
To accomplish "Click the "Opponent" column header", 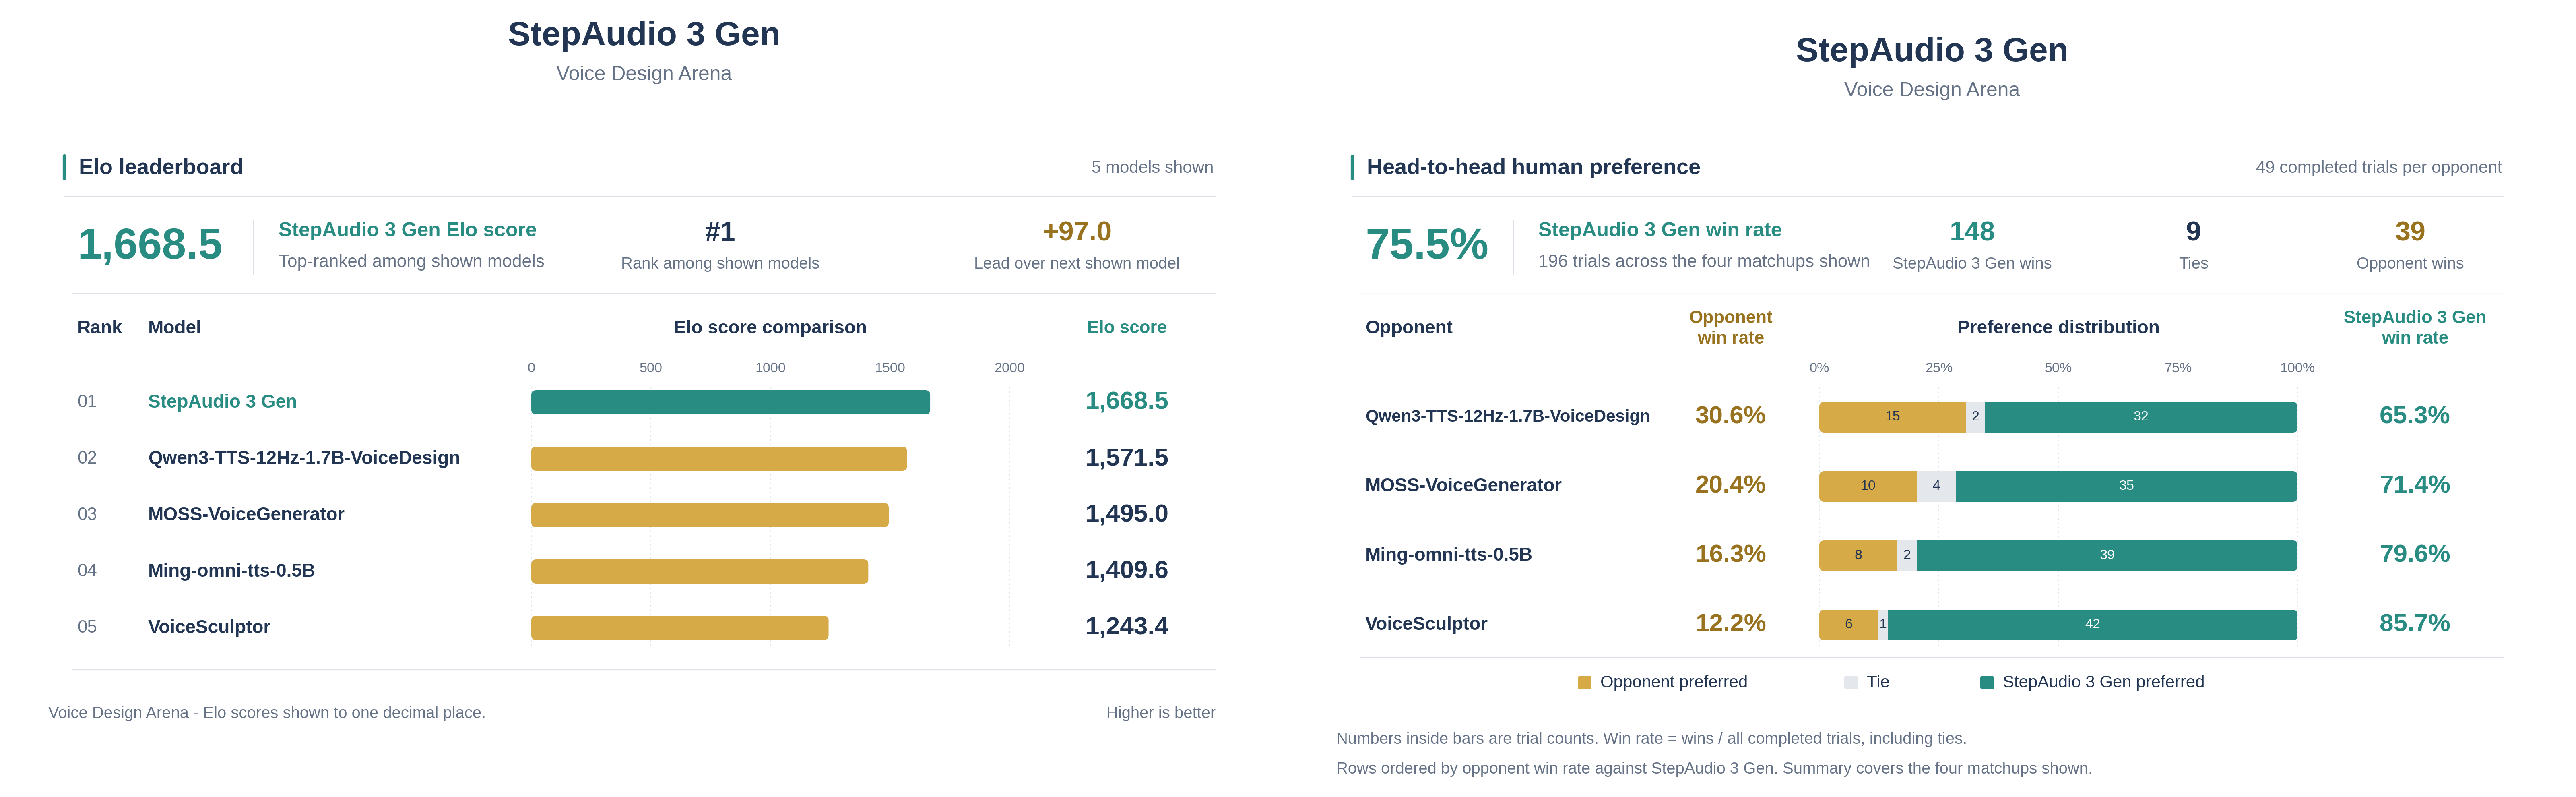I will pos(1409,327).
